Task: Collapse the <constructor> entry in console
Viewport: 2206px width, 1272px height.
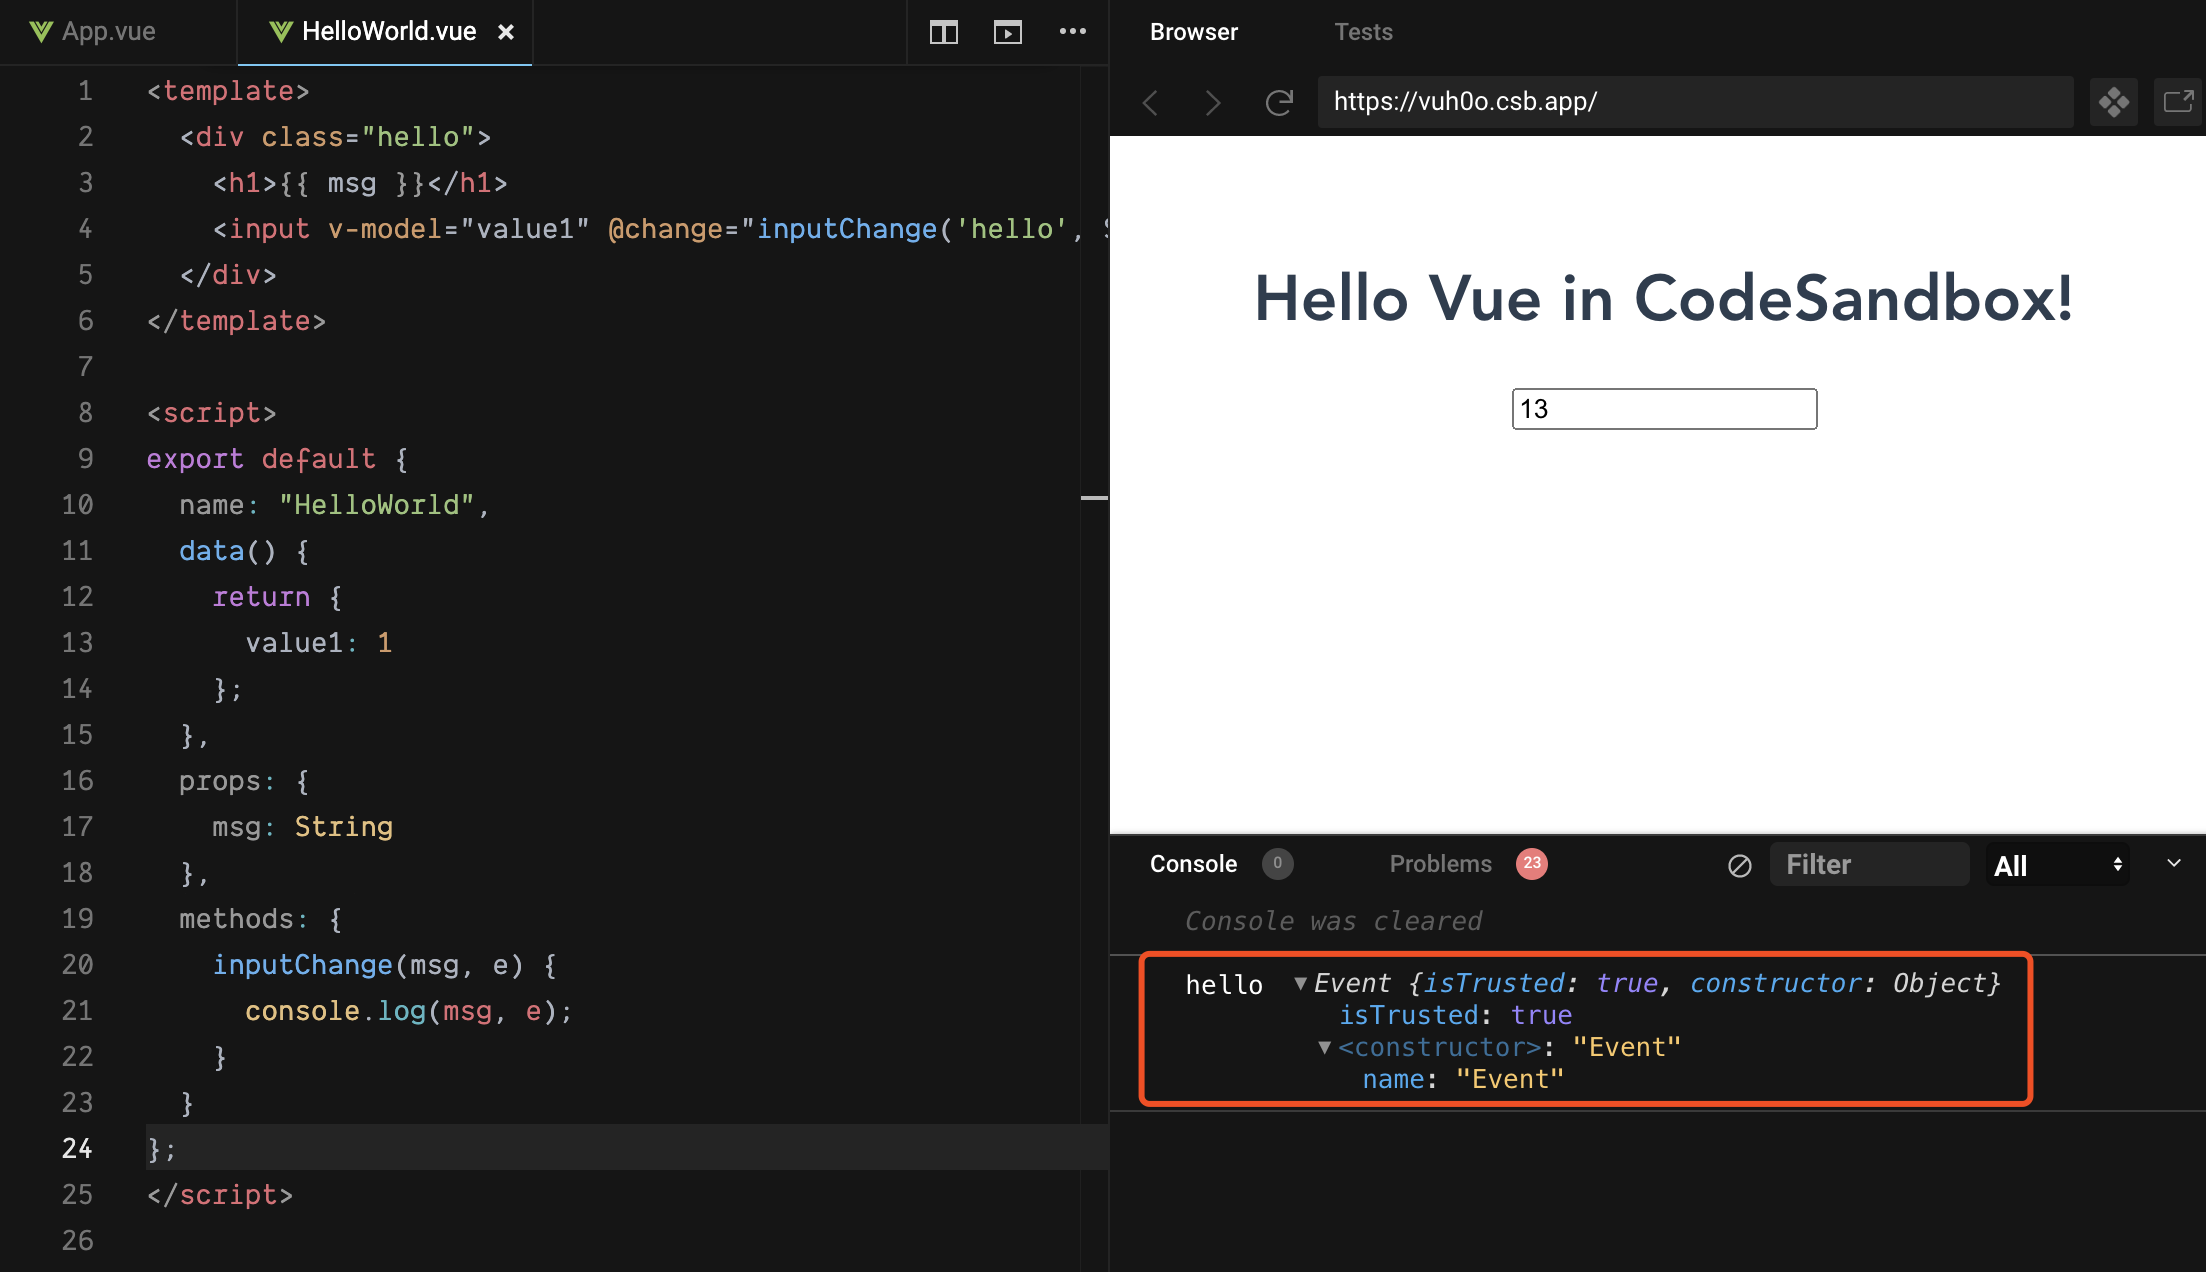Action: 1324,1048
